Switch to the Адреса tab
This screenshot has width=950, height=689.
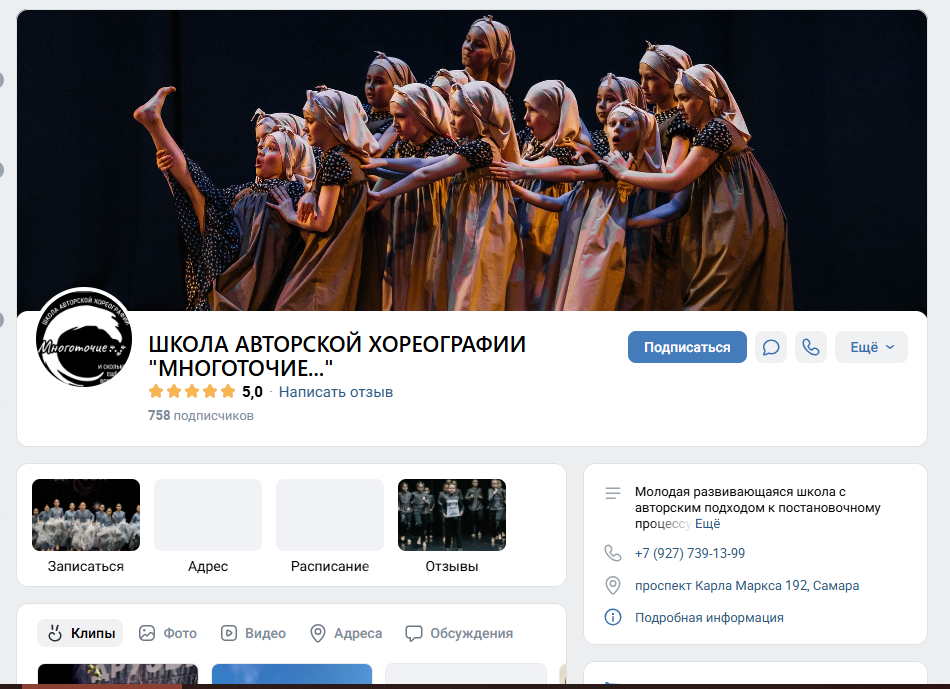coord(345,633)
